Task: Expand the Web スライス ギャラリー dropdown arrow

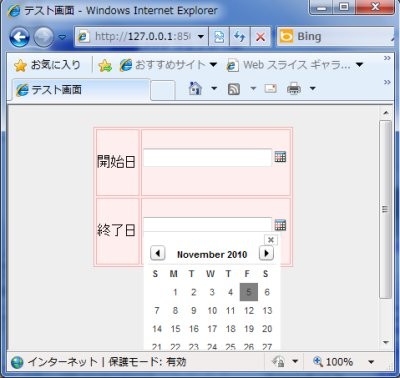Action: pyautogui.click(x=359, y=65)
